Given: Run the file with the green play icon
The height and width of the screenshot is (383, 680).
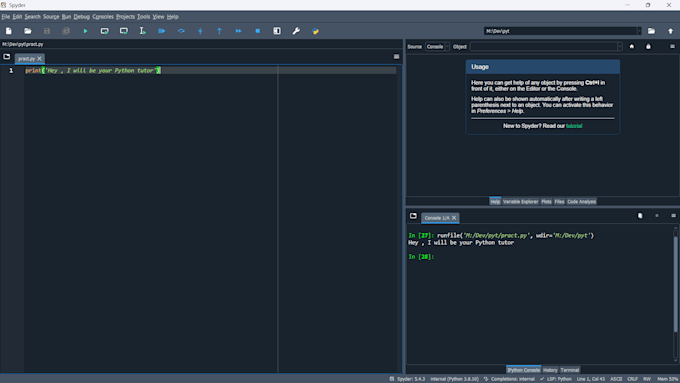Looking at the screenshot, I should point(85,31).
